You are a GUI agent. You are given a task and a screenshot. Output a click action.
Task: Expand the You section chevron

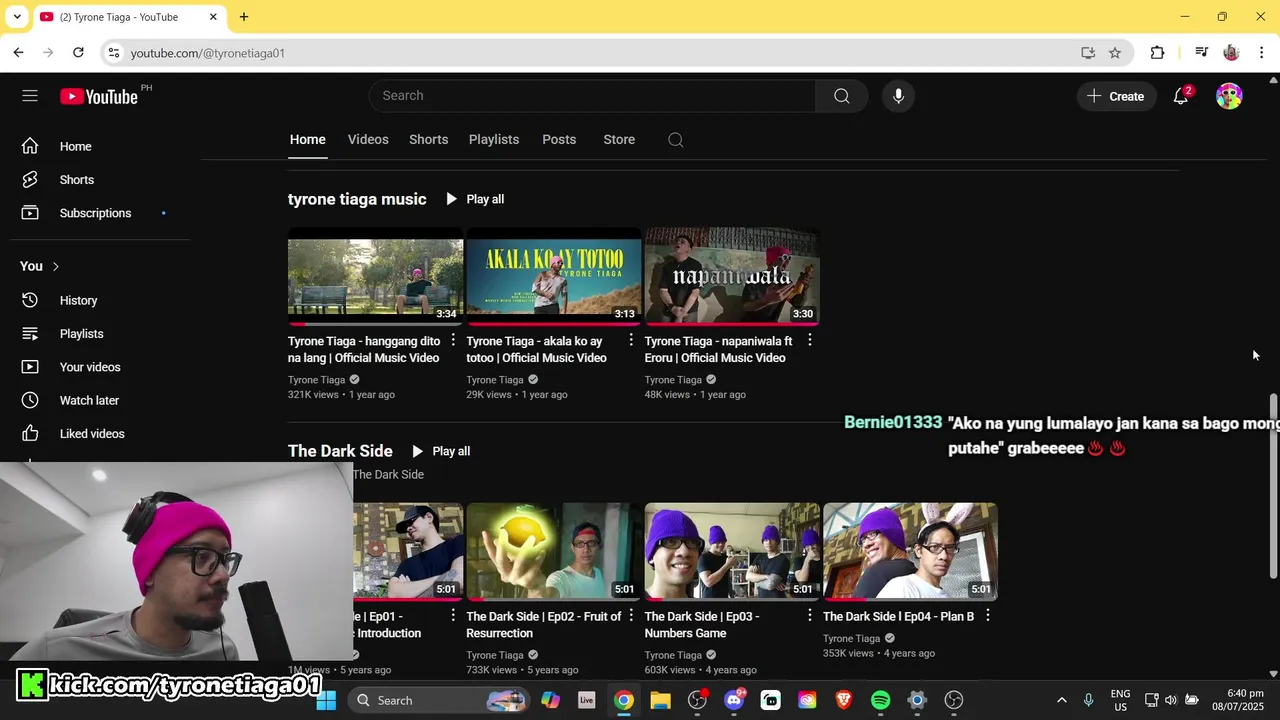coord(56,266)
